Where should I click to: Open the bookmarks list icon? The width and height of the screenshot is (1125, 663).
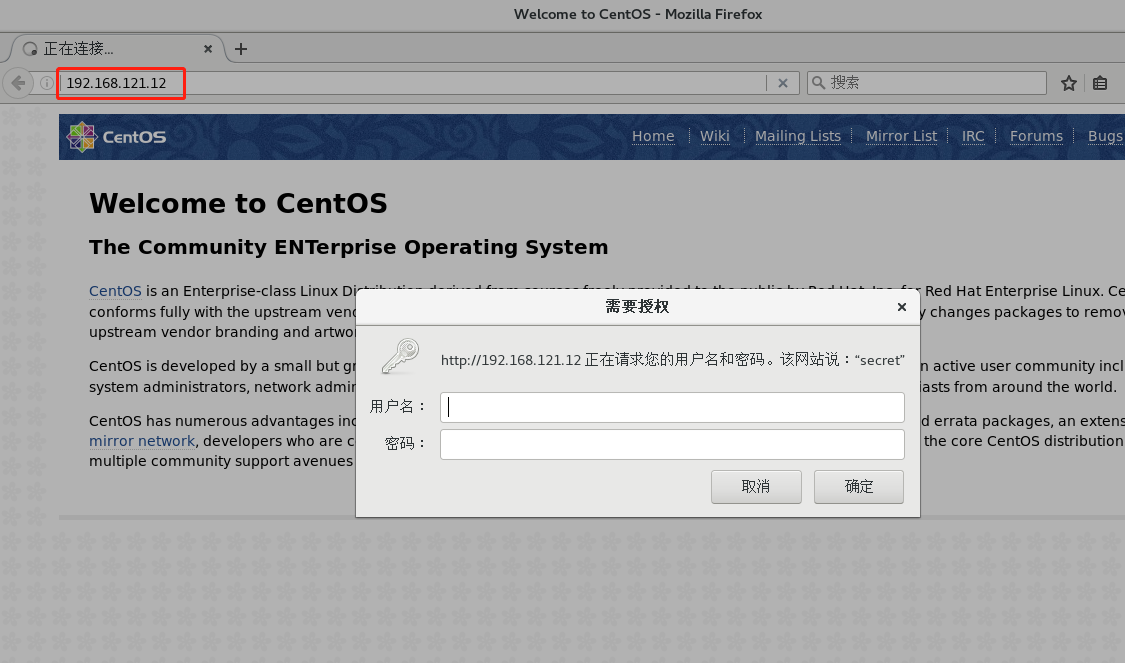click(x=1100, y=83)
